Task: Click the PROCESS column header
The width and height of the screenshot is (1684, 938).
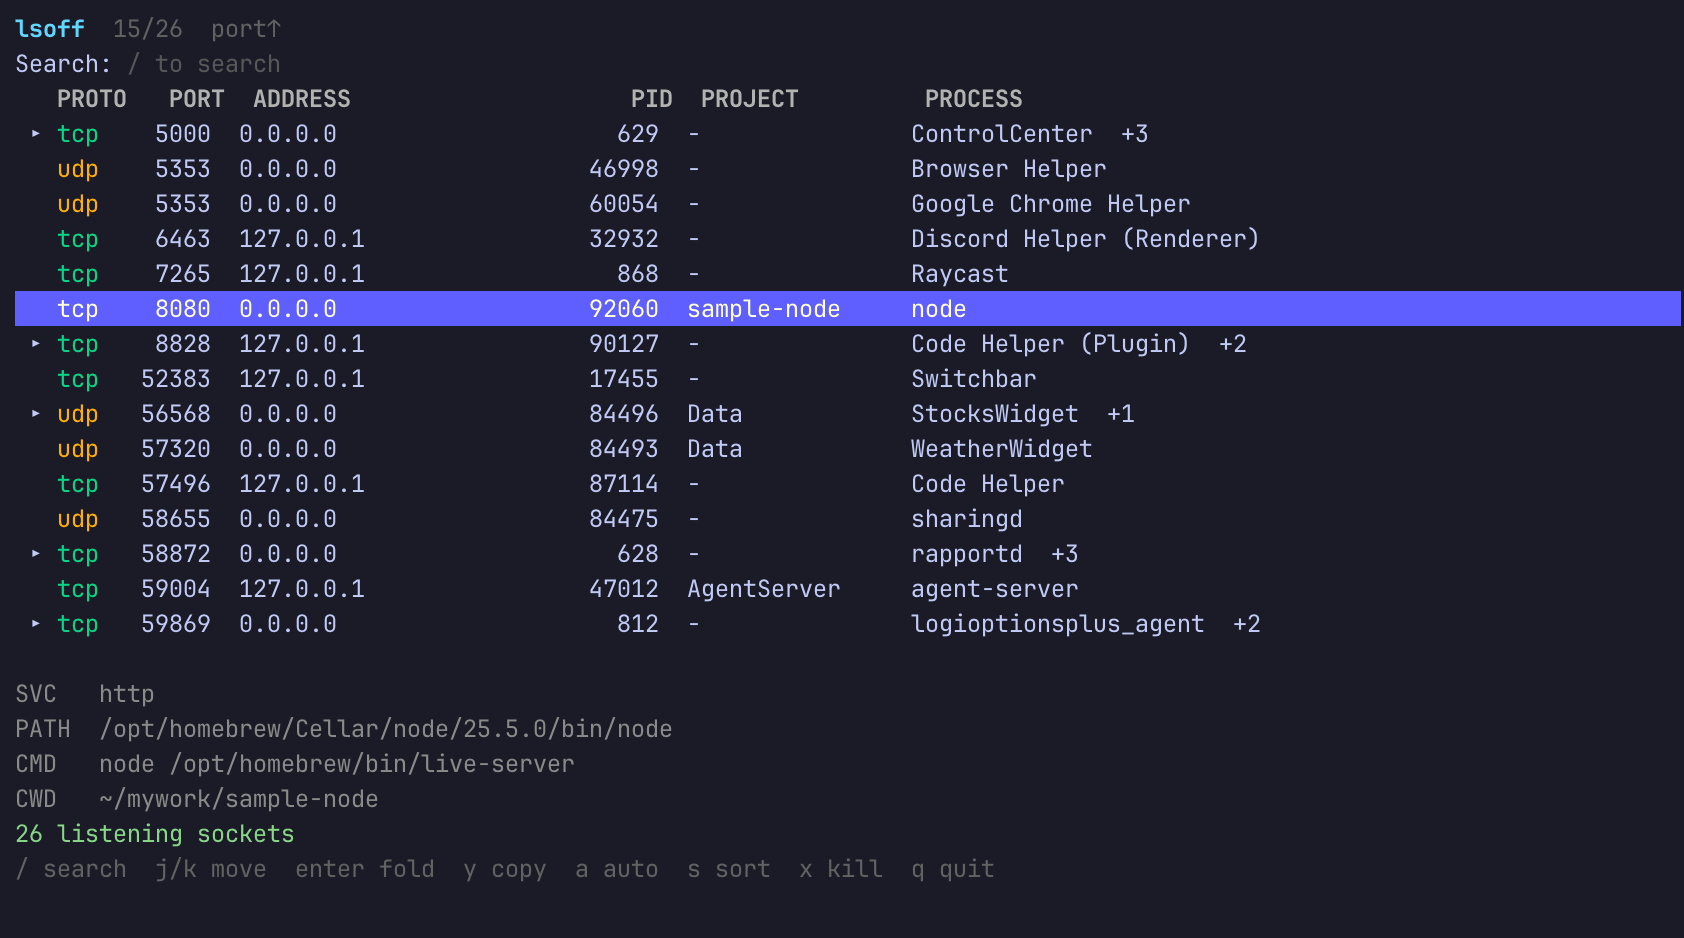Action: click(973, 99)
